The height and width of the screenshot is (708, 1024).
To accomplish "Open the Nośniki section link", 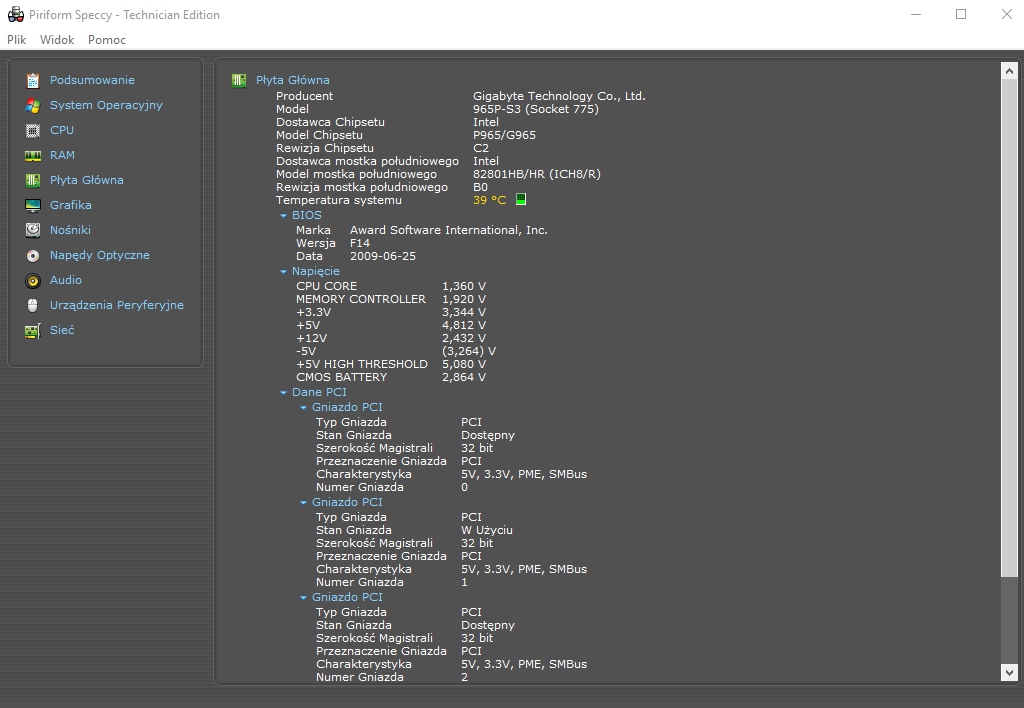I will coord(70,230).
